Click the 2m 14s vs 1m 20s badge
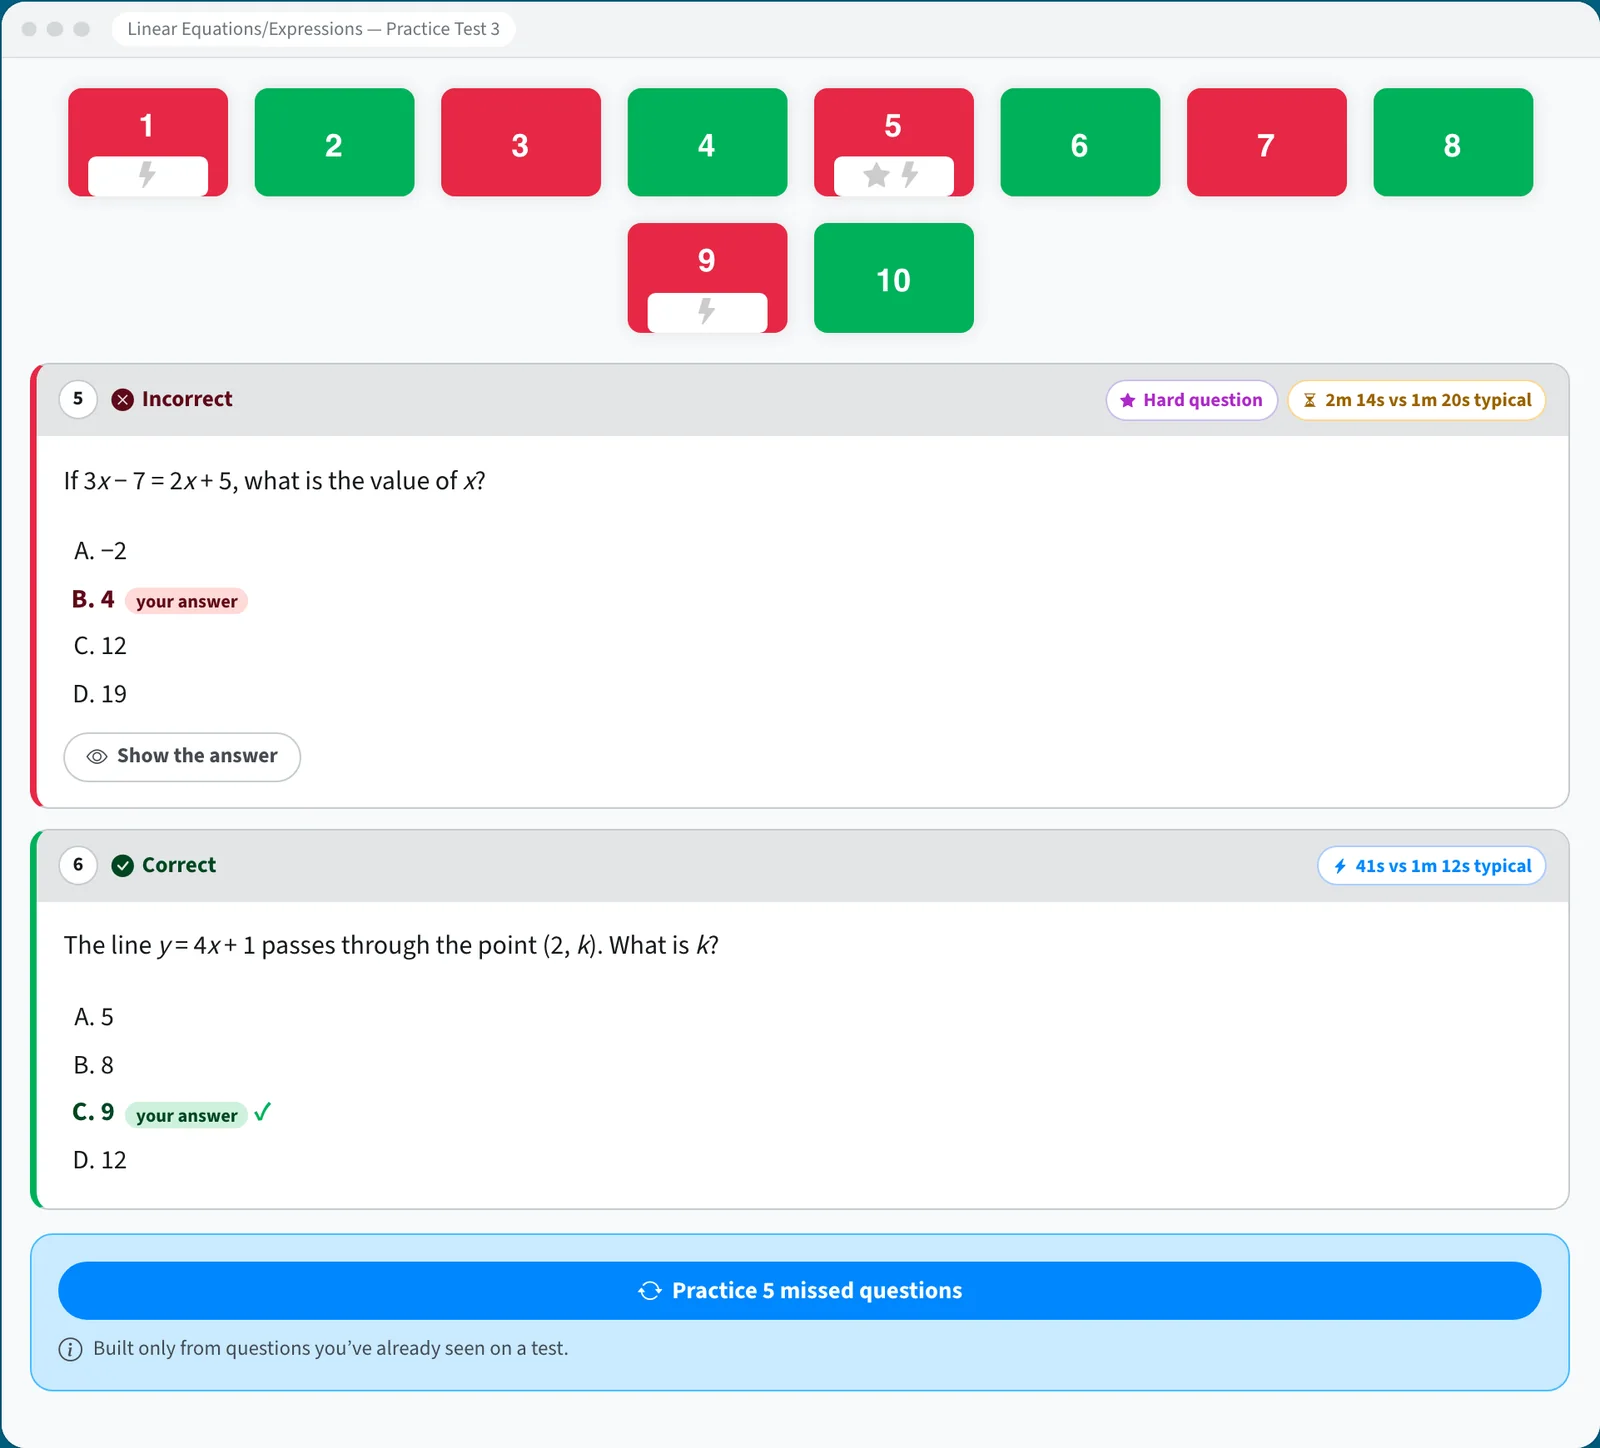 coord(1417,400)
